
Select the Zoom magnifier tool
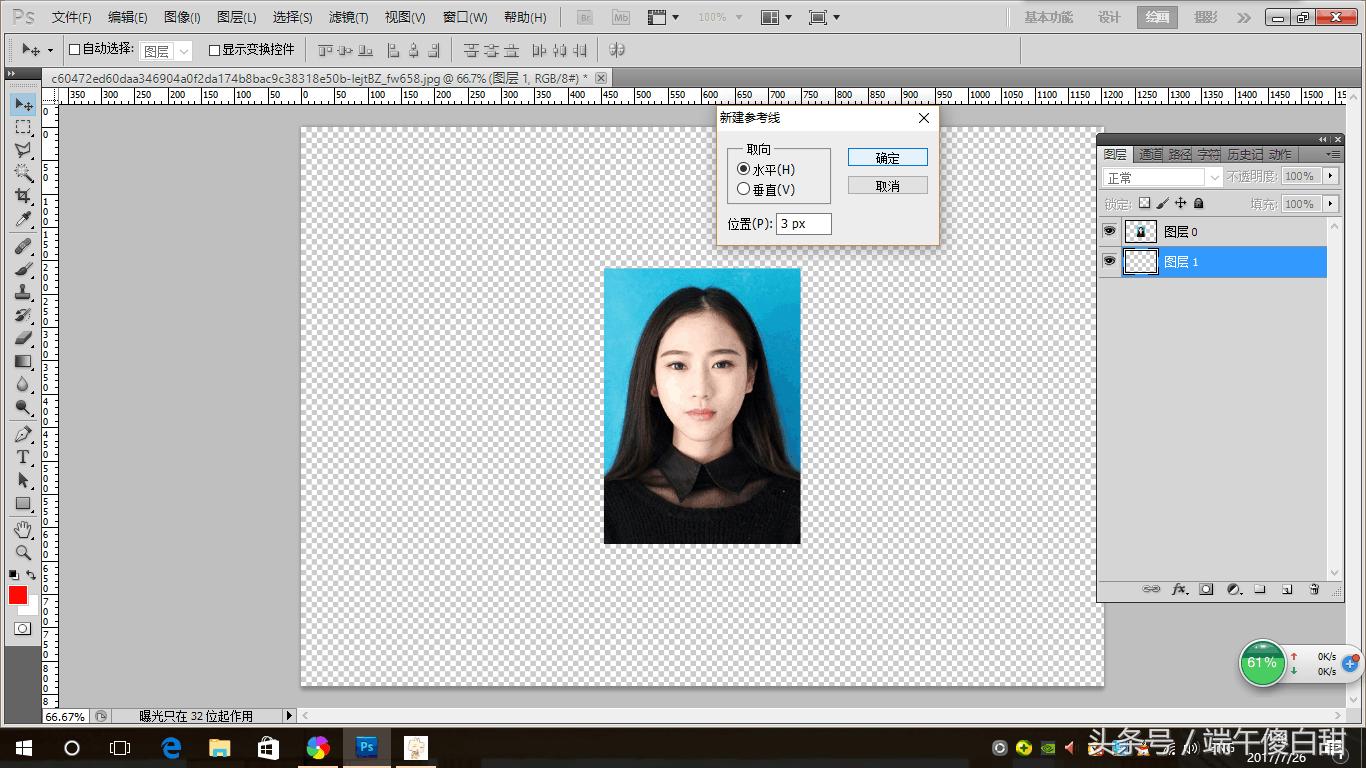[x=23, y=552]
